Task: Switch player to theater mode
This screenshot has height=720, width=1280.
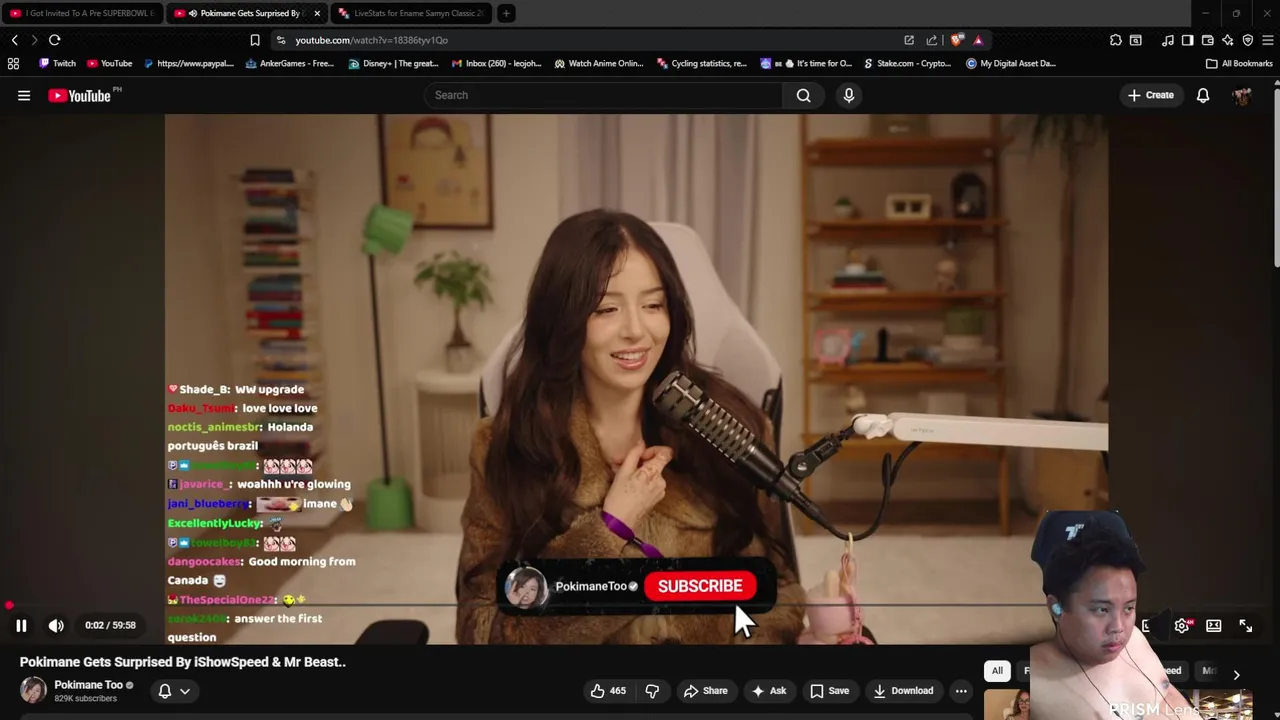Action: pyautogui.click(x=1214, y=626)
